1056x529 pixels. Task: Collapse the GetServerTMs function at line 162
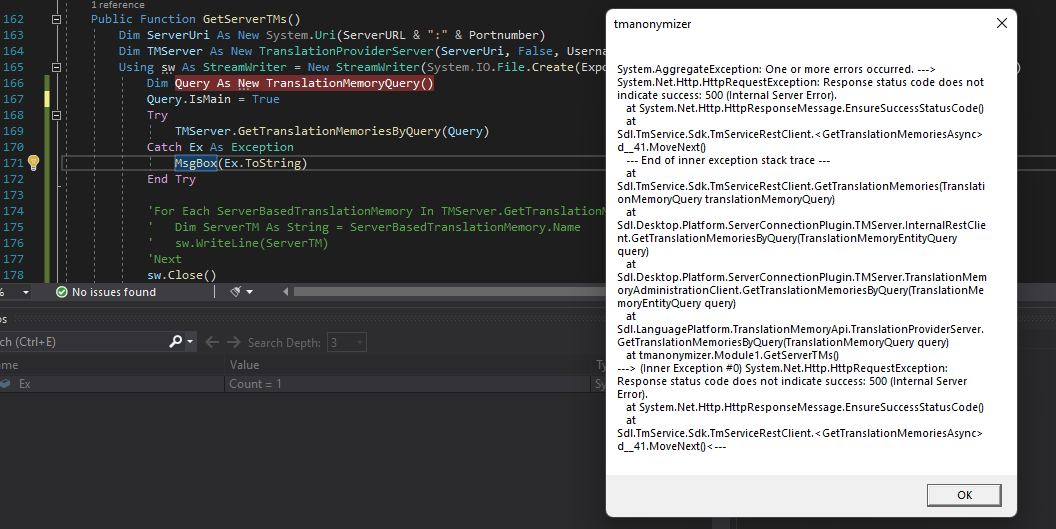pos(57,20)
